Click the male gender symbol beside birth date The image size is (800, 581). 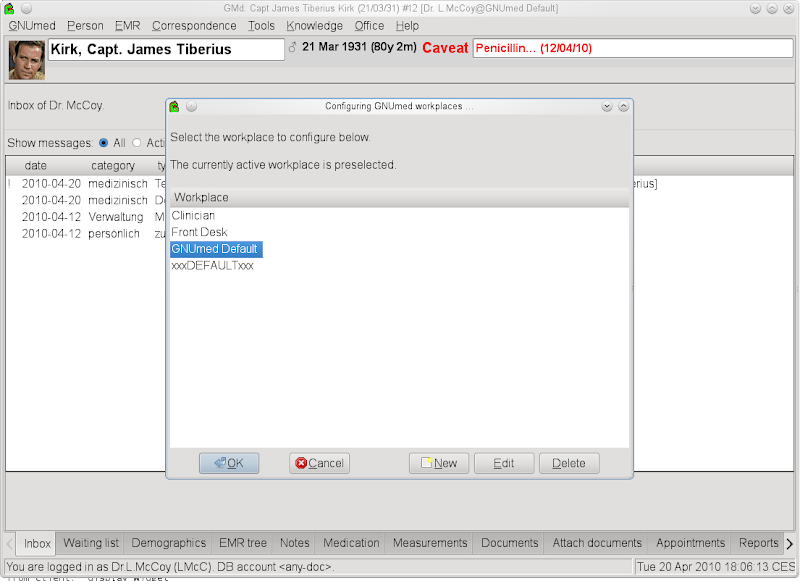tap(292, 47)
